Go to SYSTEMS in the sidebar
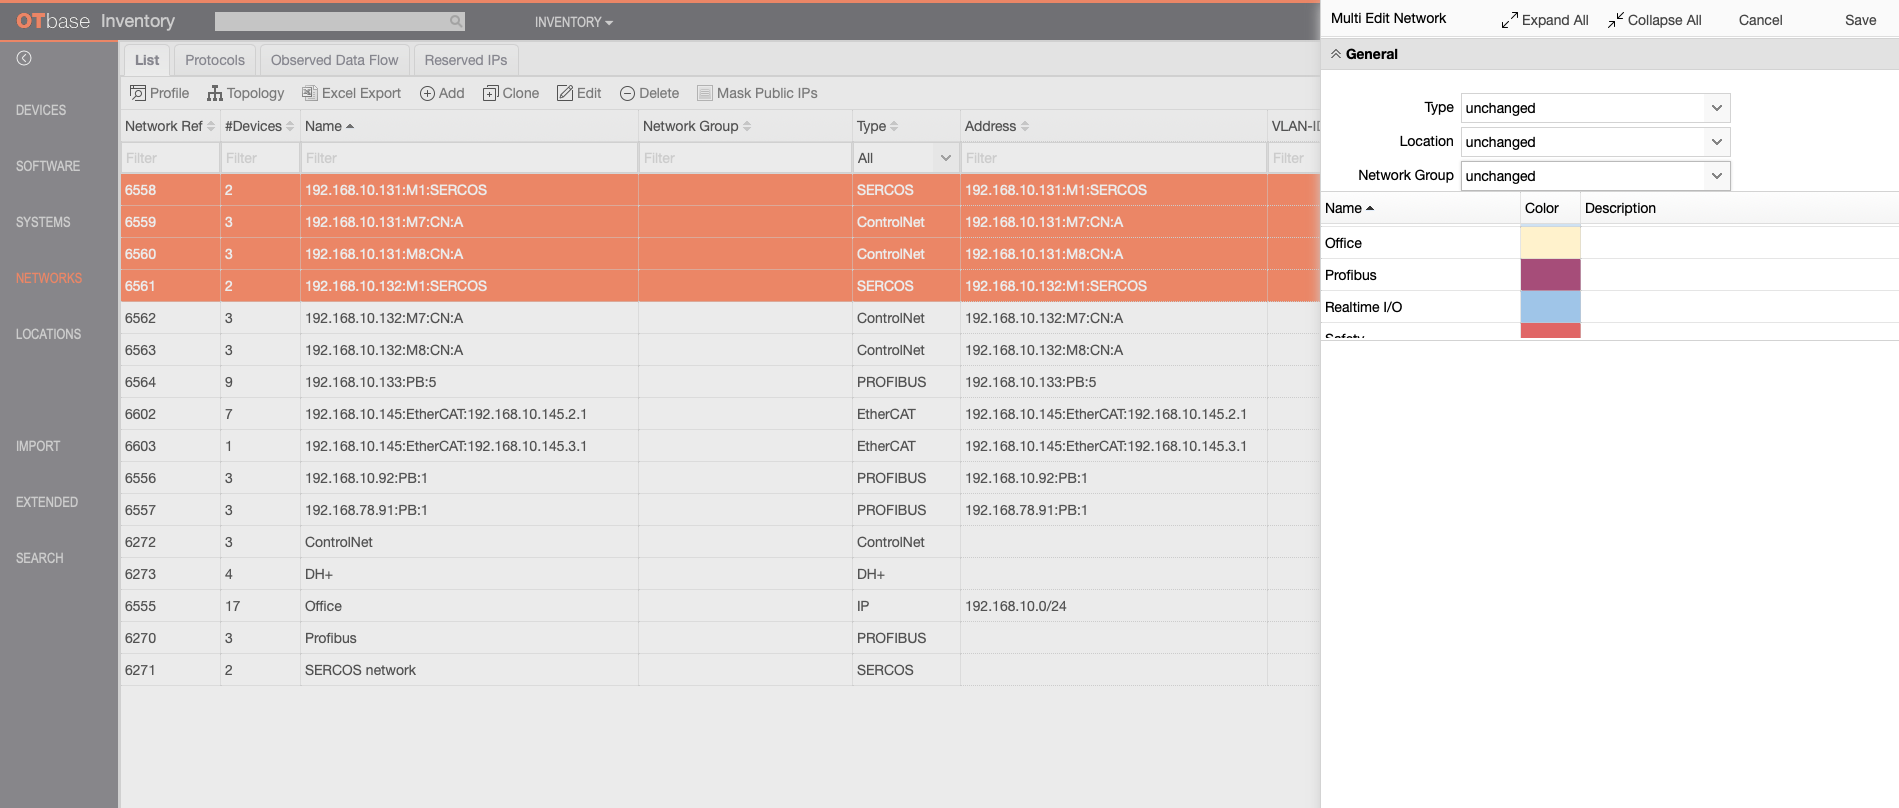 coord(43,222)
